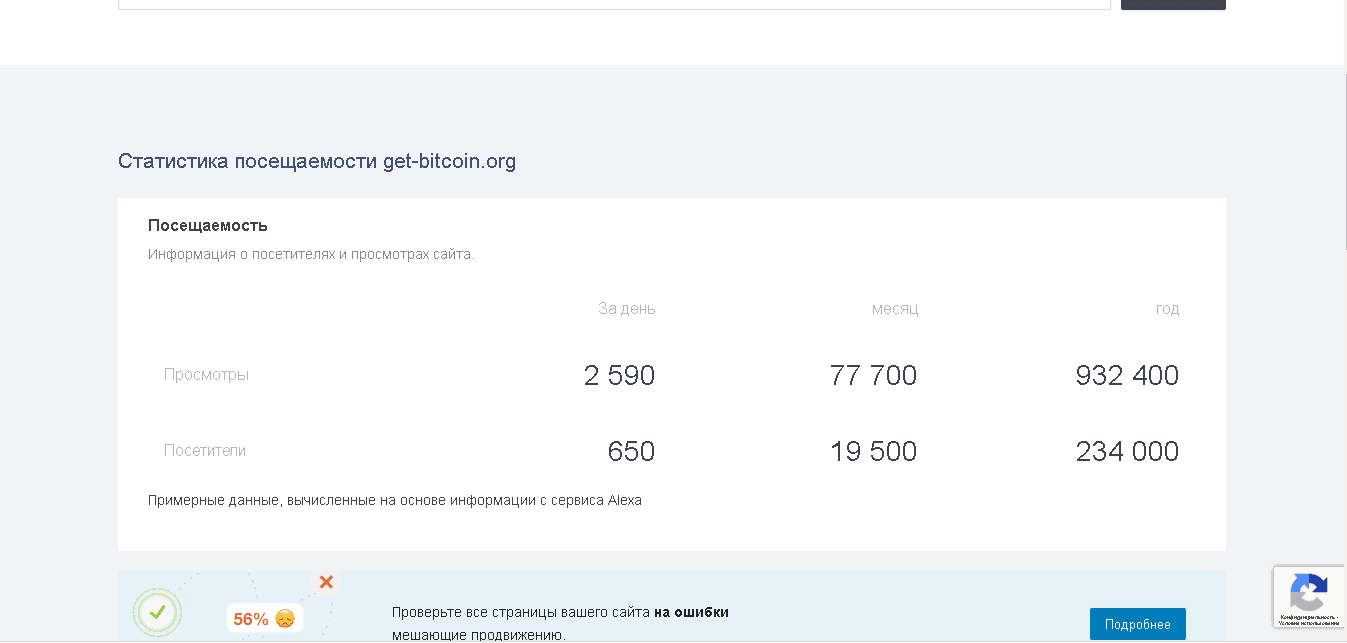Open the Условия использования terms link
Screen dimensions: 1347x643
[x=1308, y=623]
